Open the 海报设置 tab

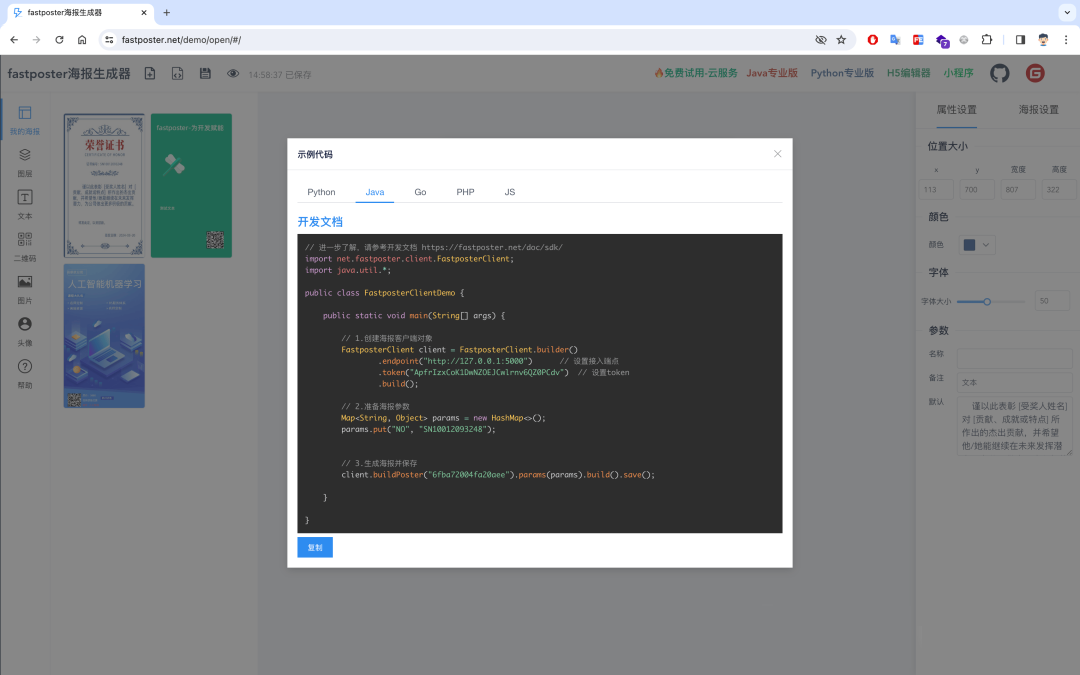pyautogui.click(x=1038, y=110)
